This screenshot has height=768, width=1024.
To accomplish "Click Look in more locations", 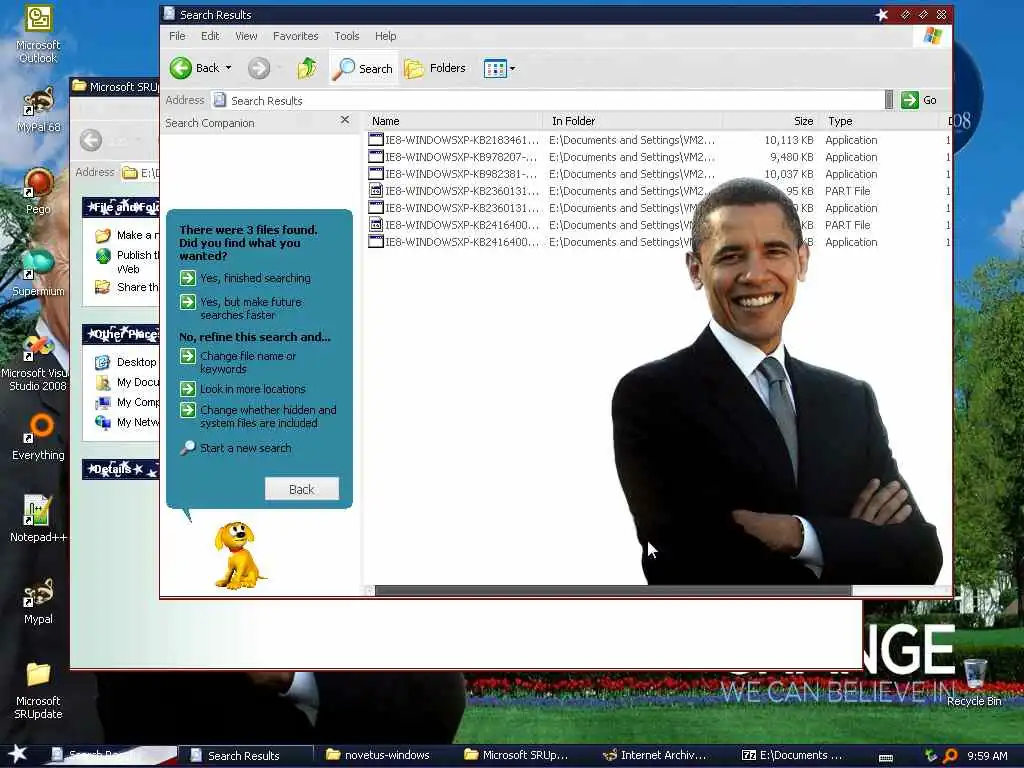I will click(243, 389).
